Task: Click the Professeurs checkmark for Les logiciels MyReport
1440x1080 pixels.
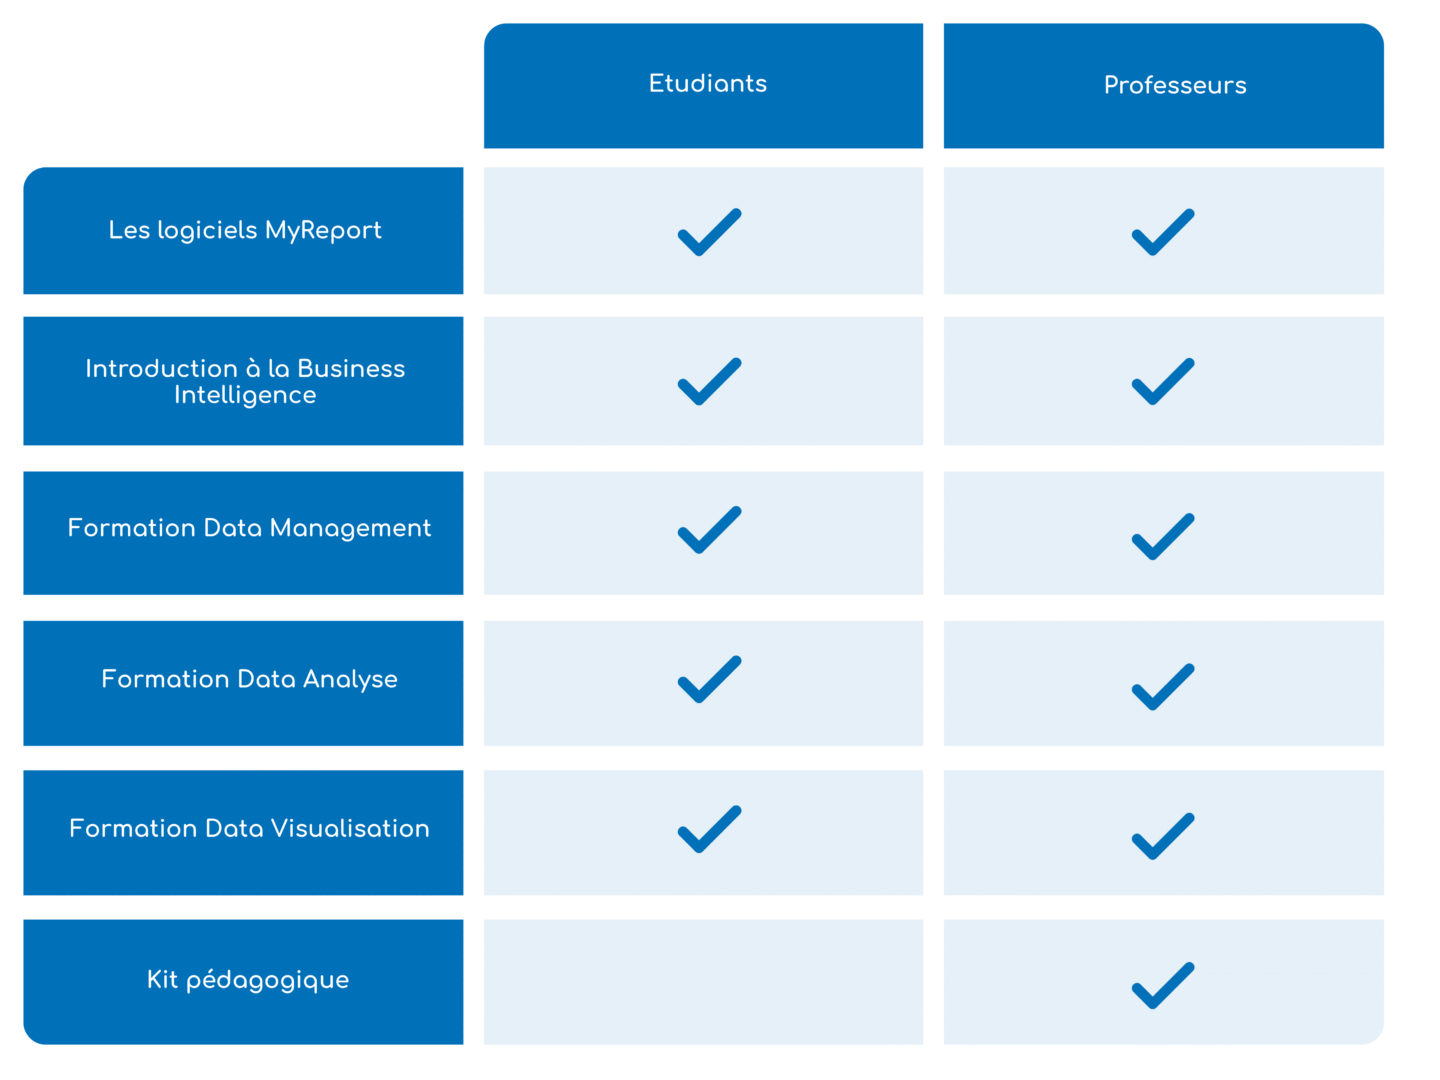Action: [1163, 232]
